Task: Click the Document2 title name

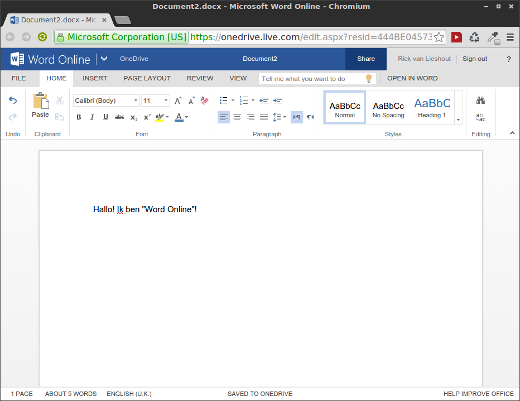Action: pyautogui.click(x=260, y=59)
